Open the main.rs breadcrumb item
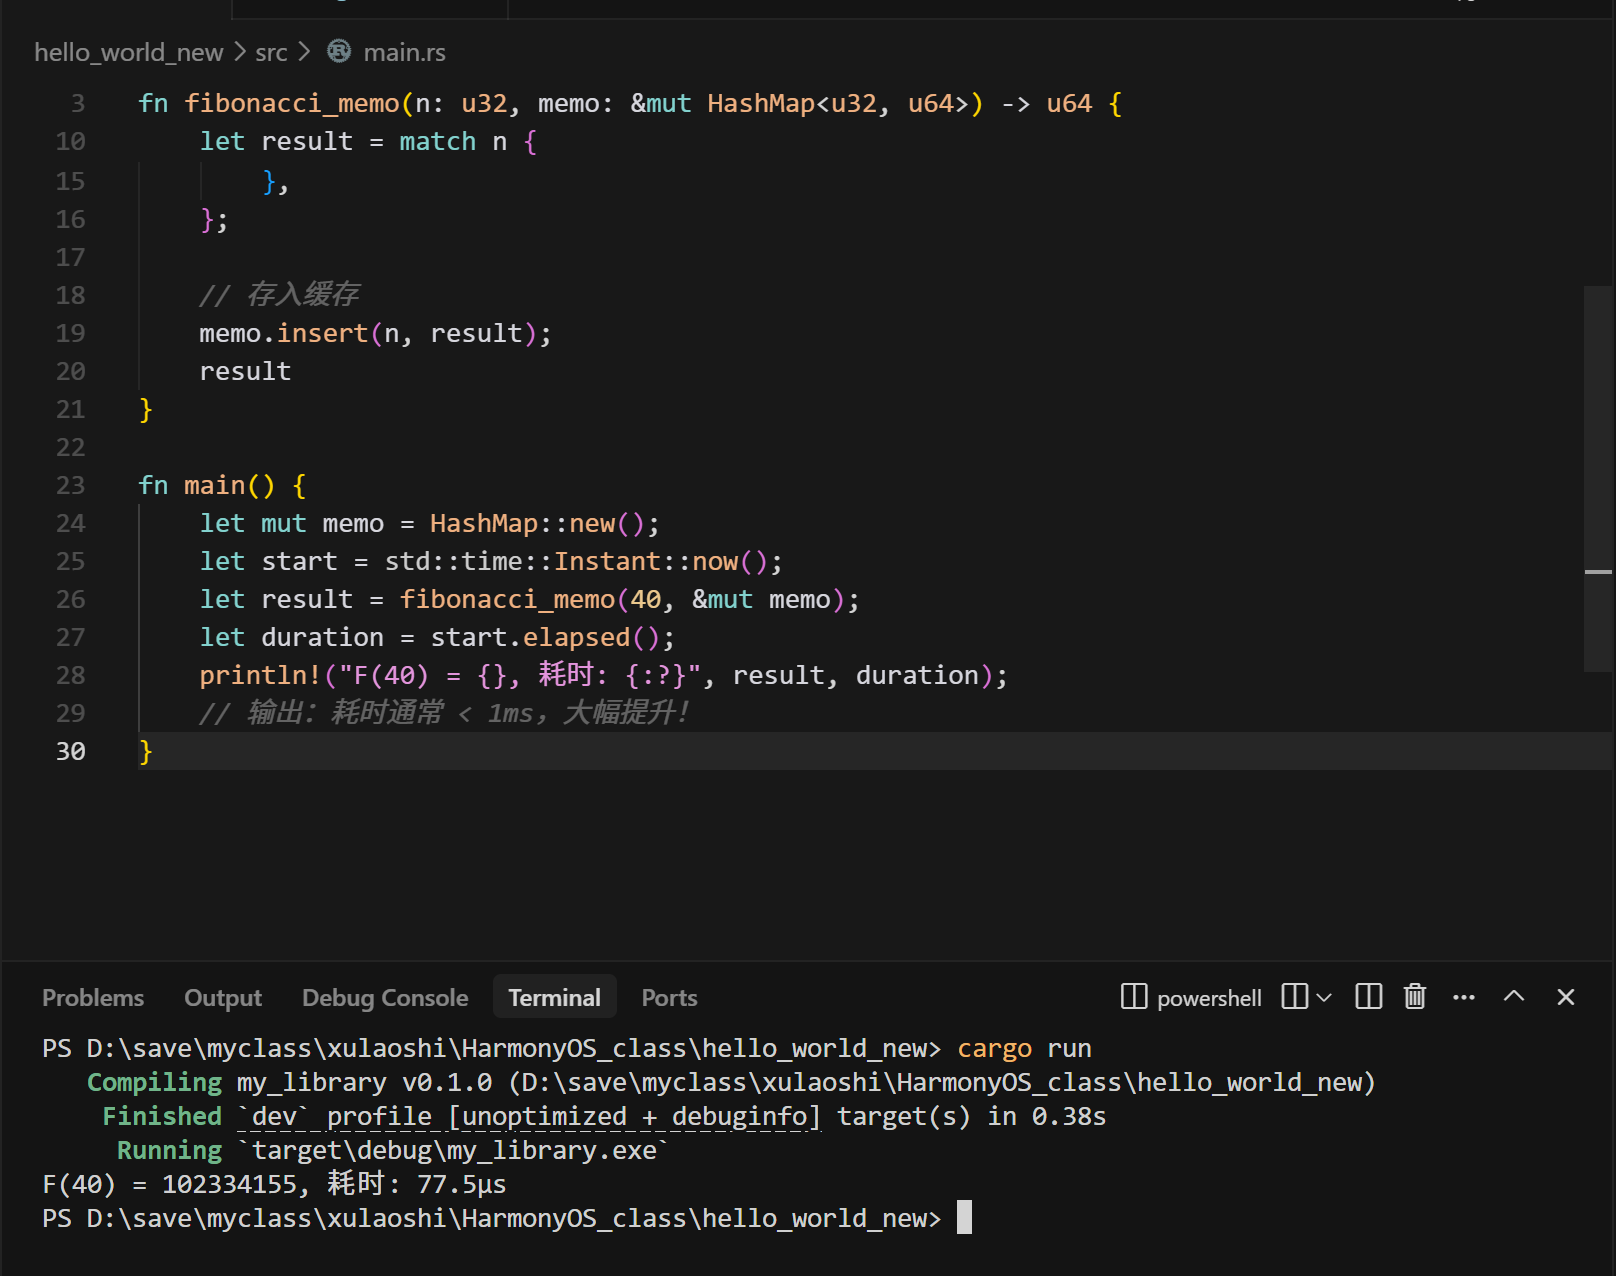 405,52
